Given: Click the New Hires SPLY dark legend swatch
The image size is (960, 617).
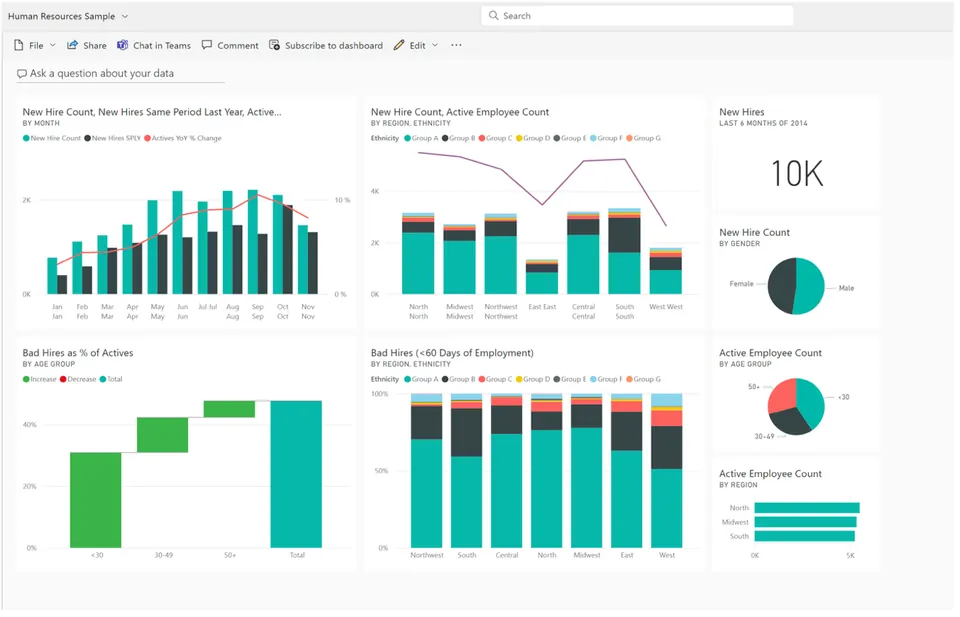Looking at the screenshot, I should [88, 138].
